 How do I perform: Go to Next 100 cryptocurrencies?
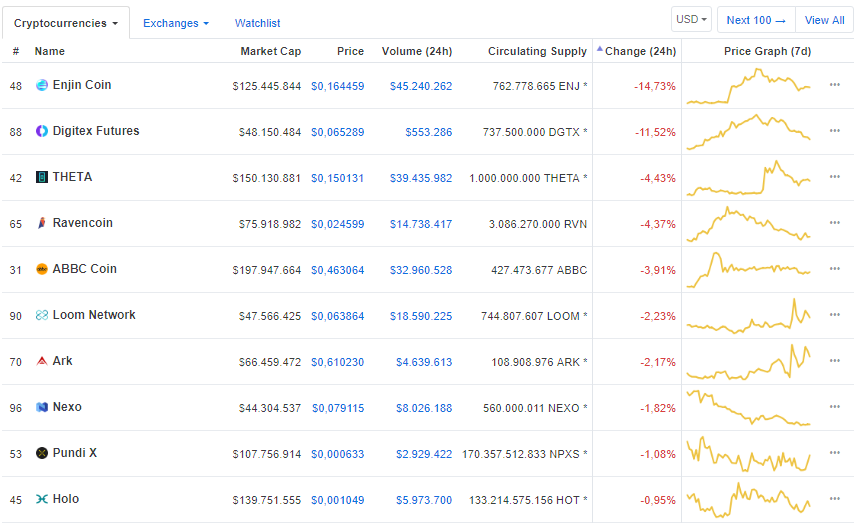tap(756, 20)
